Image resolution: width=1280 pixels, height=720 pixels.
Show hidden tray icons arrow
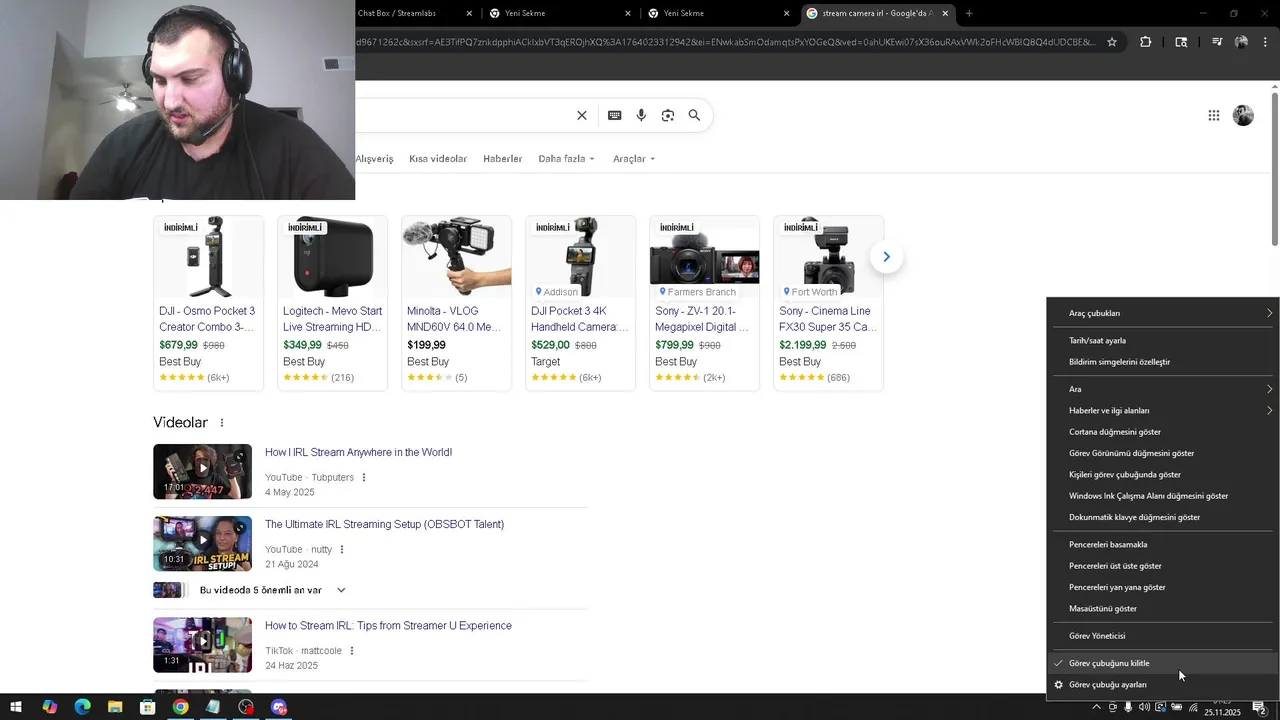point(1096,707)
